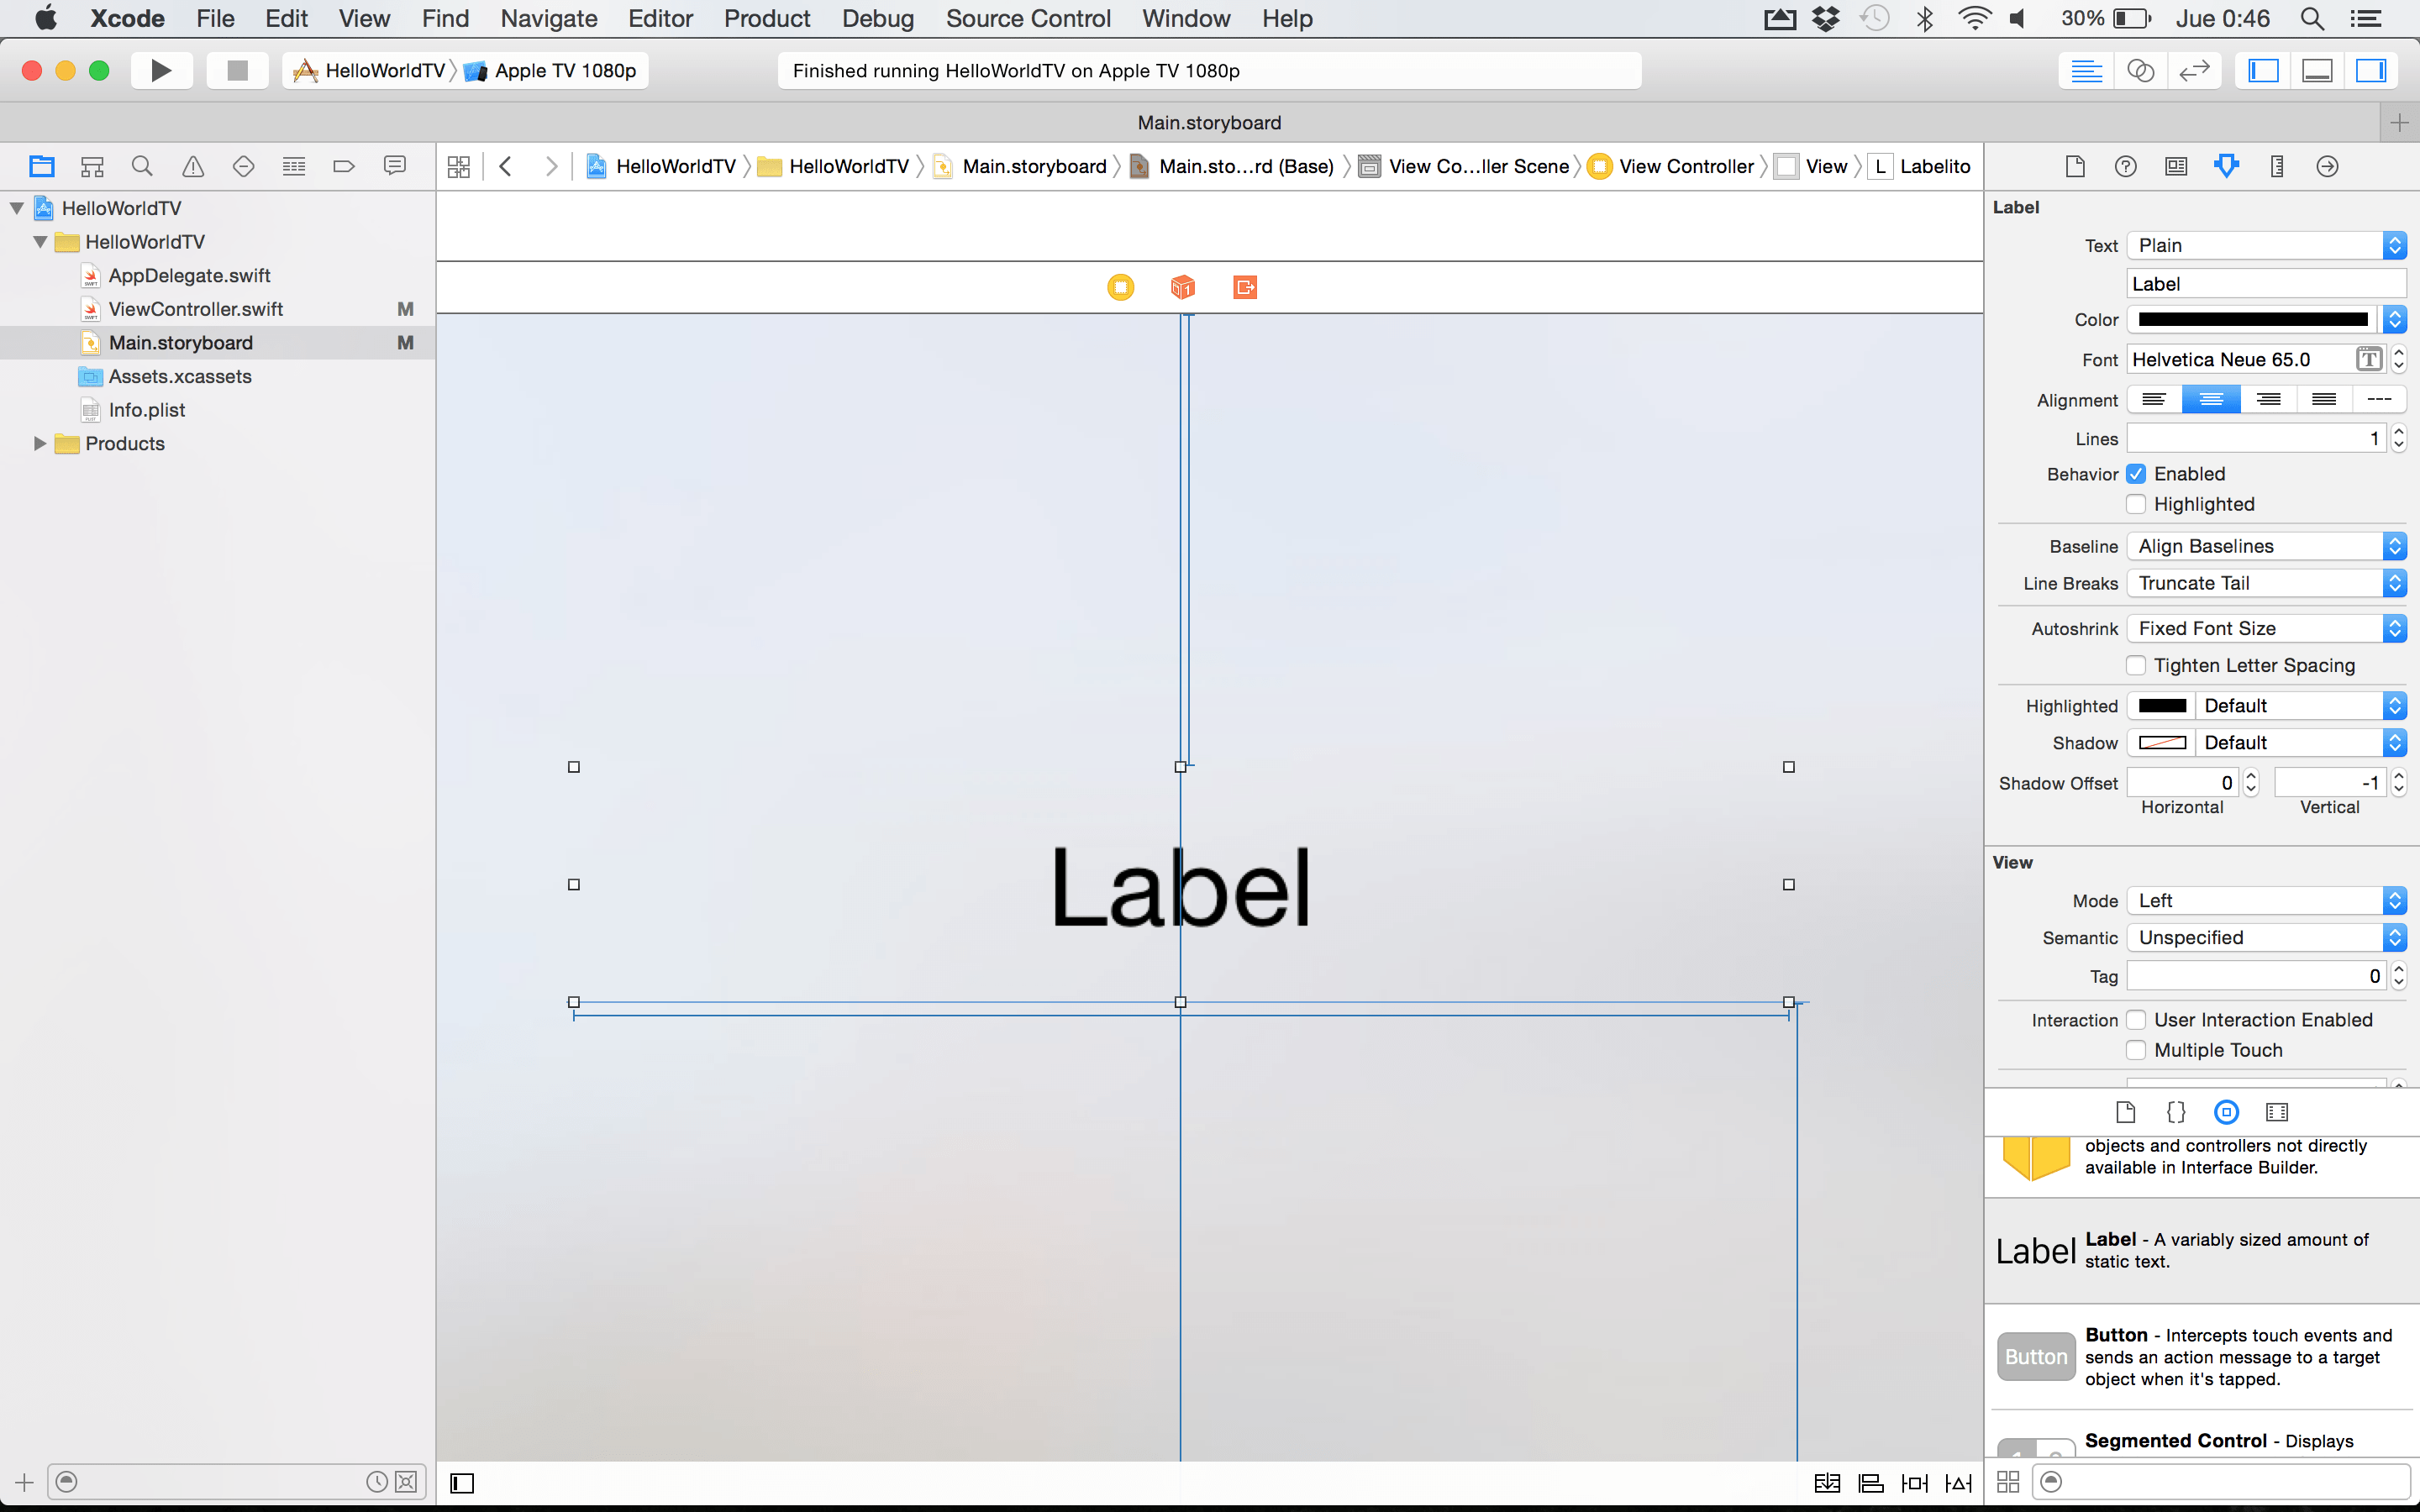Show the Assistant editor
Viewport: 2420px width, 1512px height.
tap(2140, 70)
